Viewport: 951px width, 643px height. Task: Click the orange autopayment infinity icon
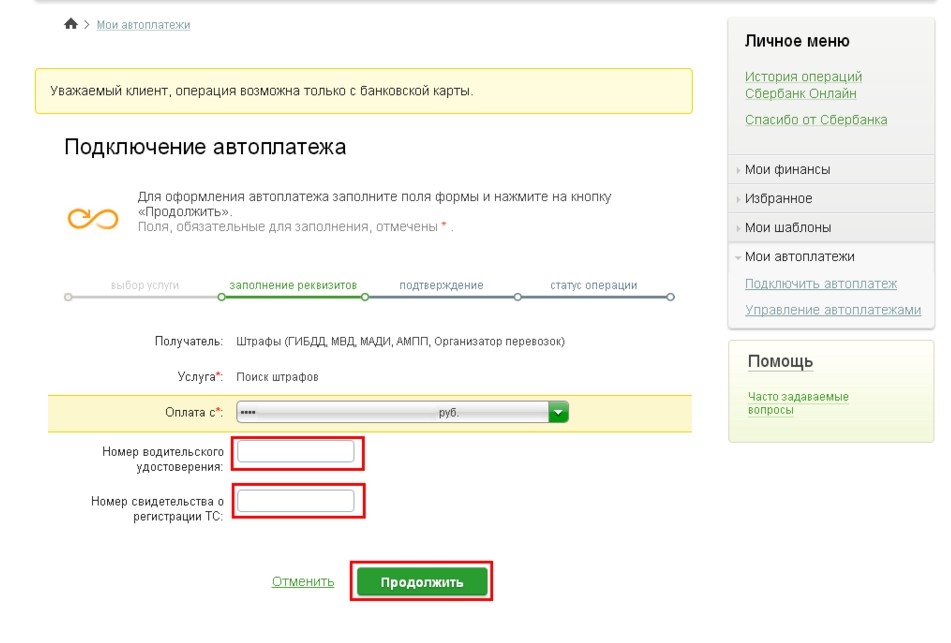[x=93, y=218]
